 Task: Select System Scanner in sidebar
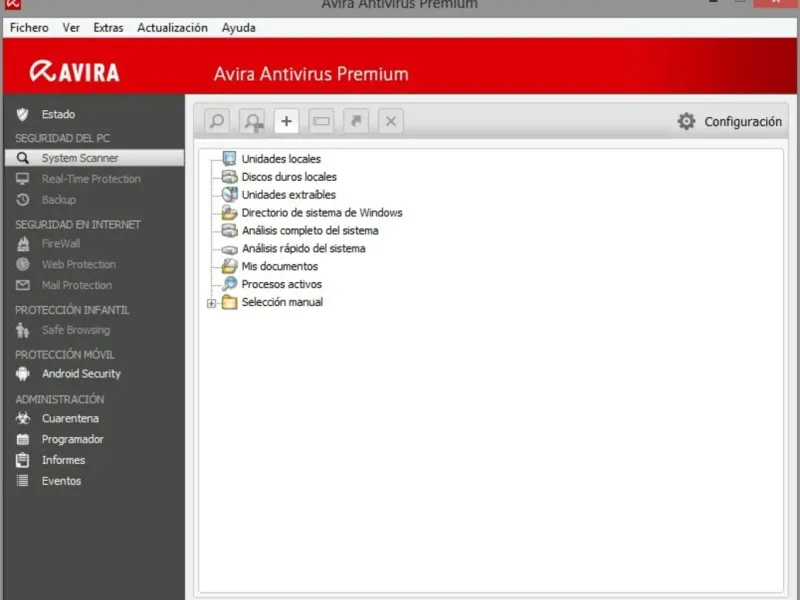coord(94,158)
